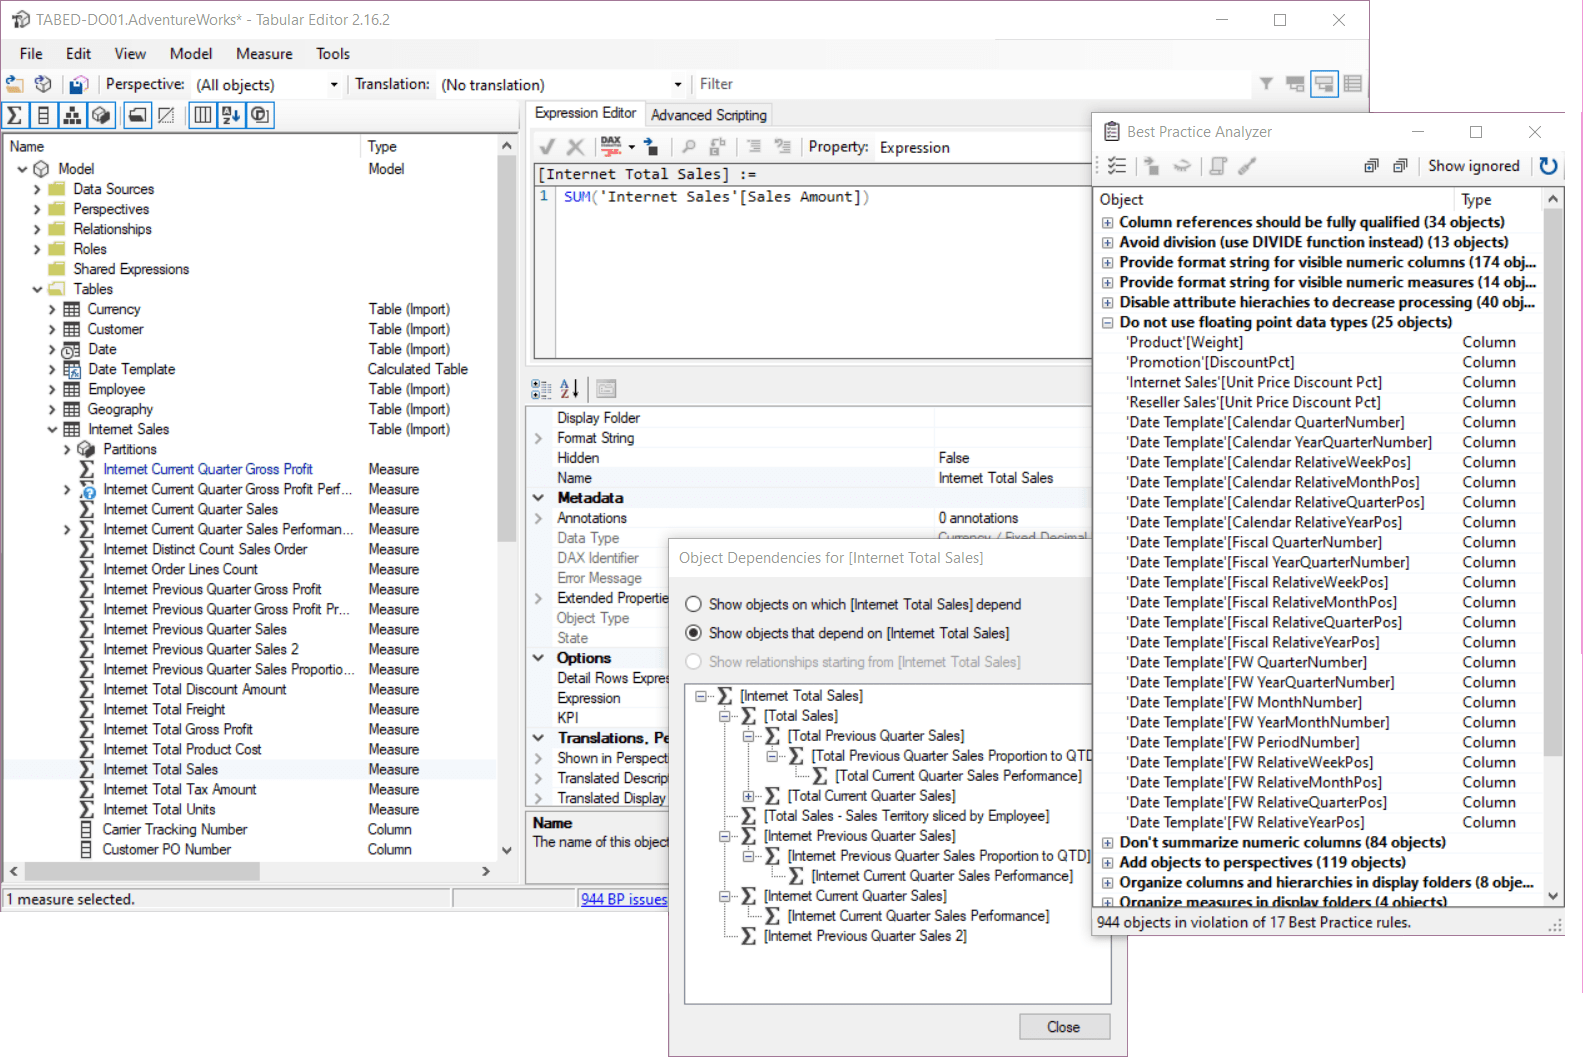Toggle metadata columns icon in toolbar

coord(203,115)
